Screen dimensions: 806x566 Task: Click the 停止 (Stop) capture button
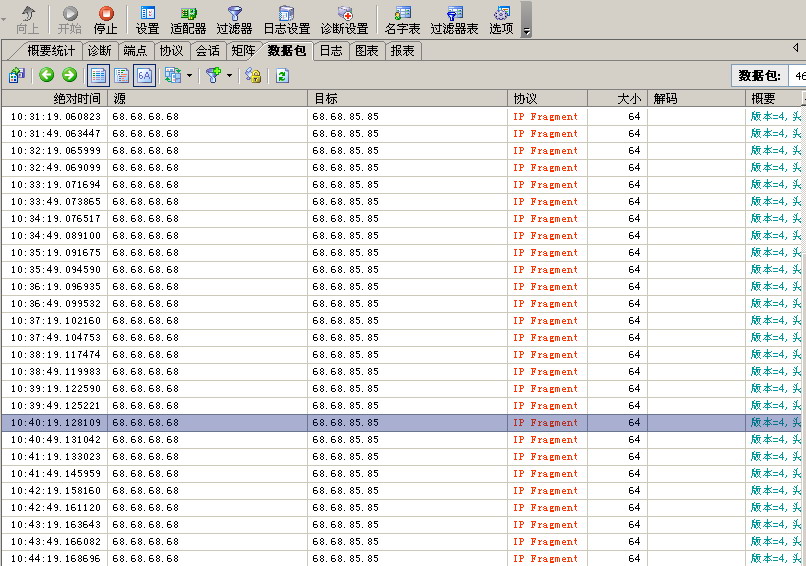pyautogui.click(x=105, y=19)
